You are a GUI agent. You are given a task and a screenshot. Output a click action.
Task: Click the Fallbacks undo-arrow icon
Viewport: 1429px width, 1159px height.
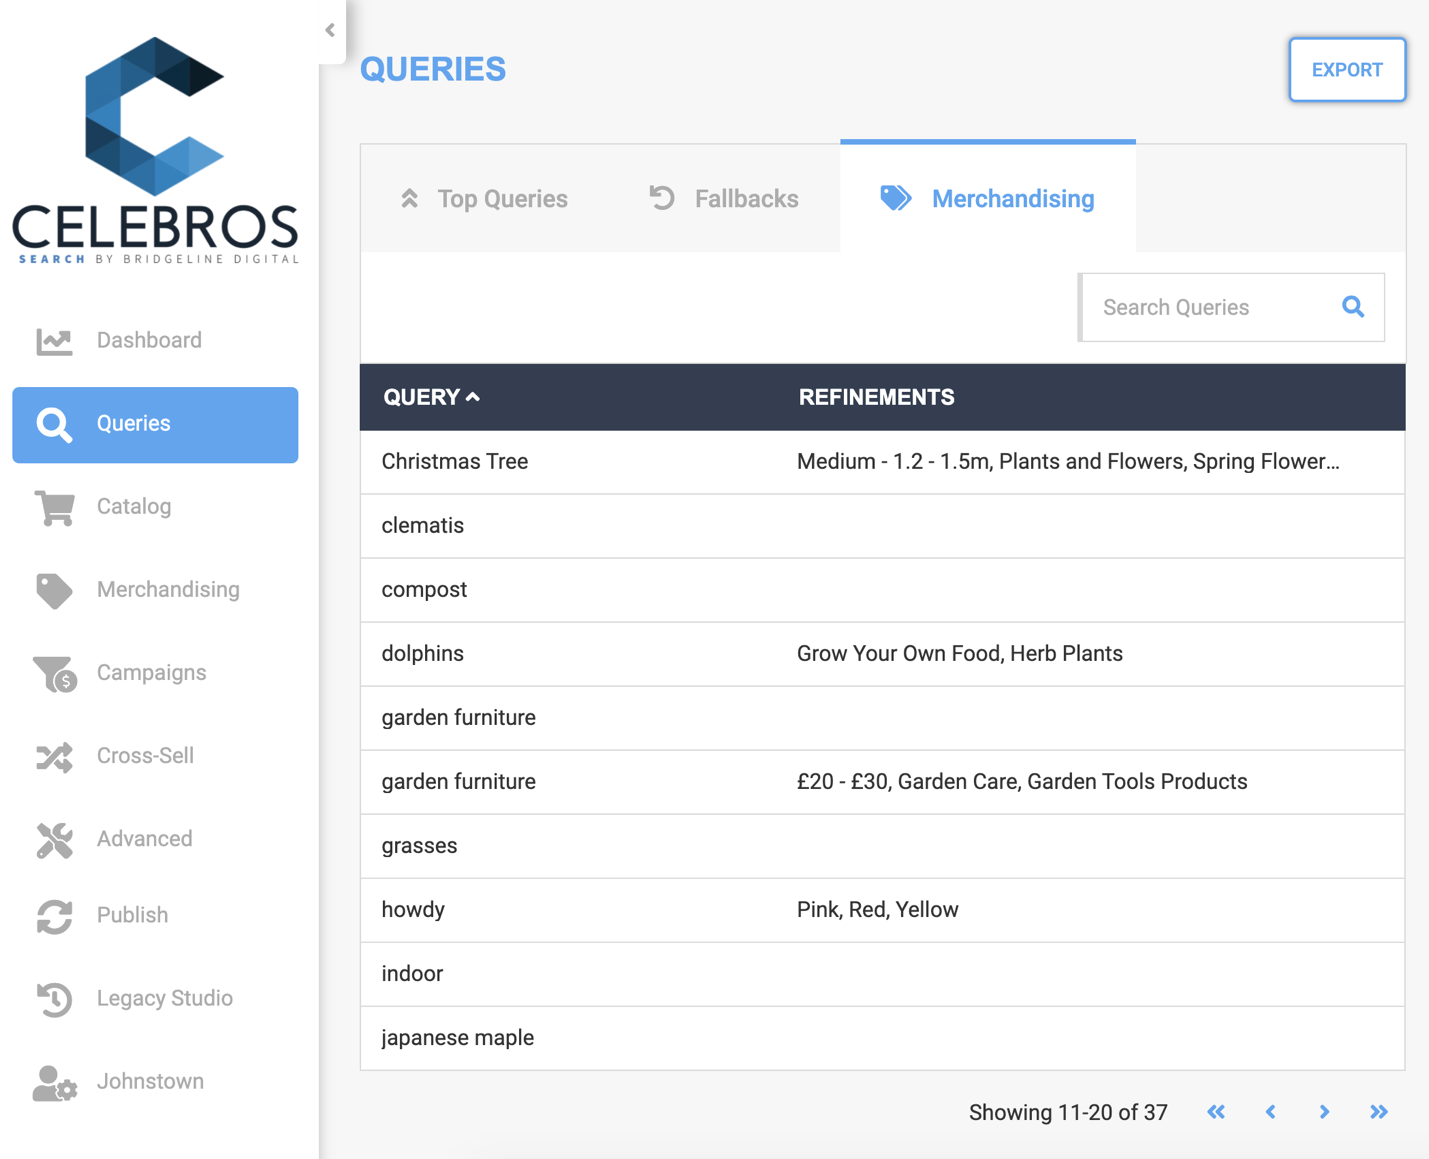662,198
